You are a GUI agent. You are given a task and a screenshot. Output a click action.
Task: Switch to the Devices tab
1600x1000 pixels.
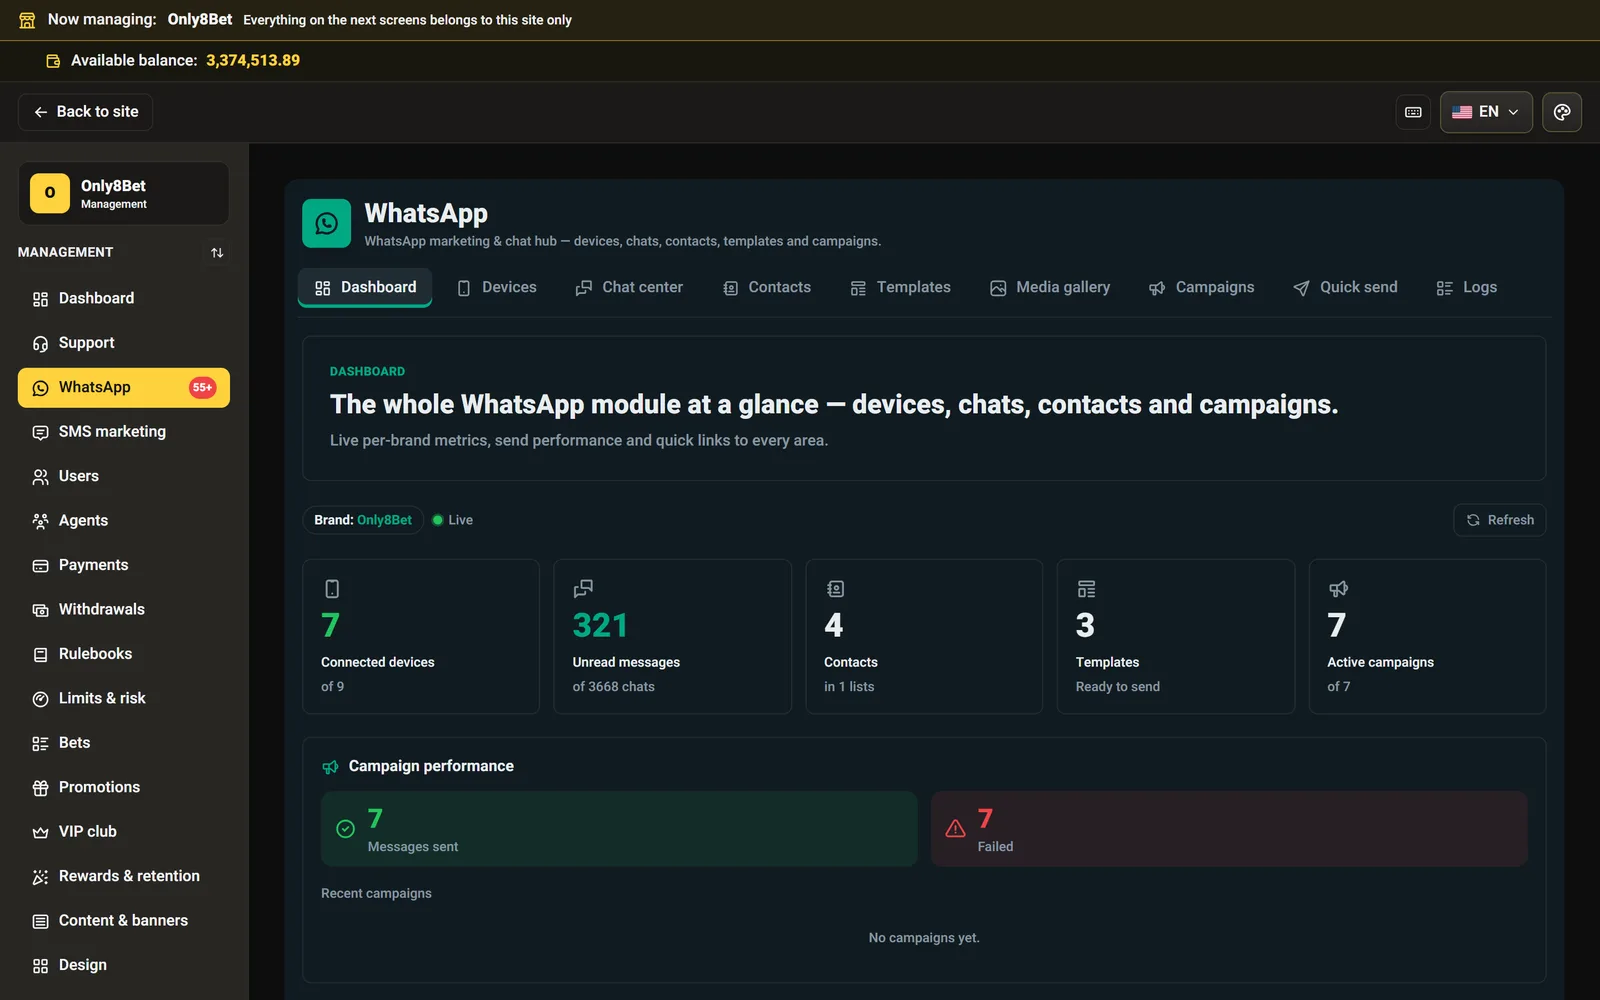click(x=497, y=288)
